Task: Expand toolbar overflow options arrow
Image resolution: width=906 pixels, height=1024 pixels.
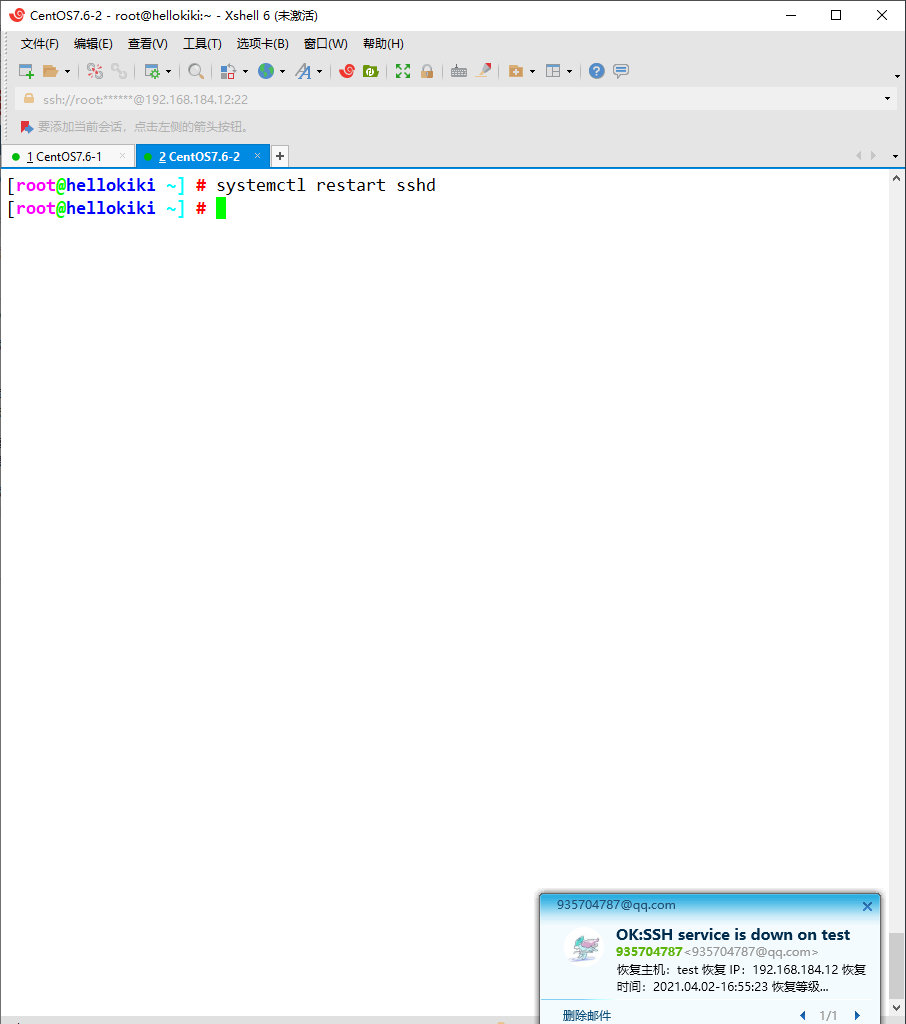Action: click(897, 76)
